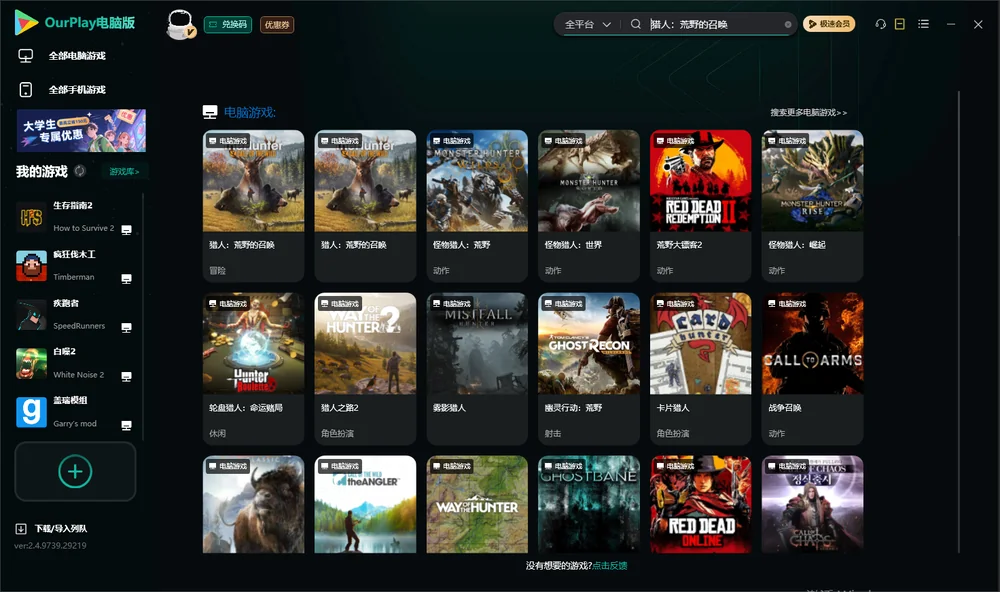
Task: Click the 角色扮演 label under 猎人之路2
Action: 337,433
